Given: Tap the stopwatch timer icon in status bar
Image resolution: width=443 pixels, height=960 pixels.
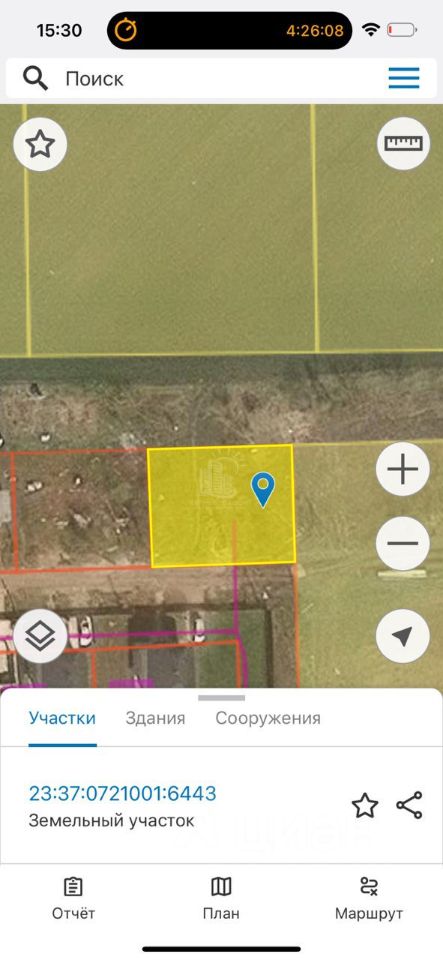Looking at the screenshot, I should pyautogui.click(x=126, y=30).
